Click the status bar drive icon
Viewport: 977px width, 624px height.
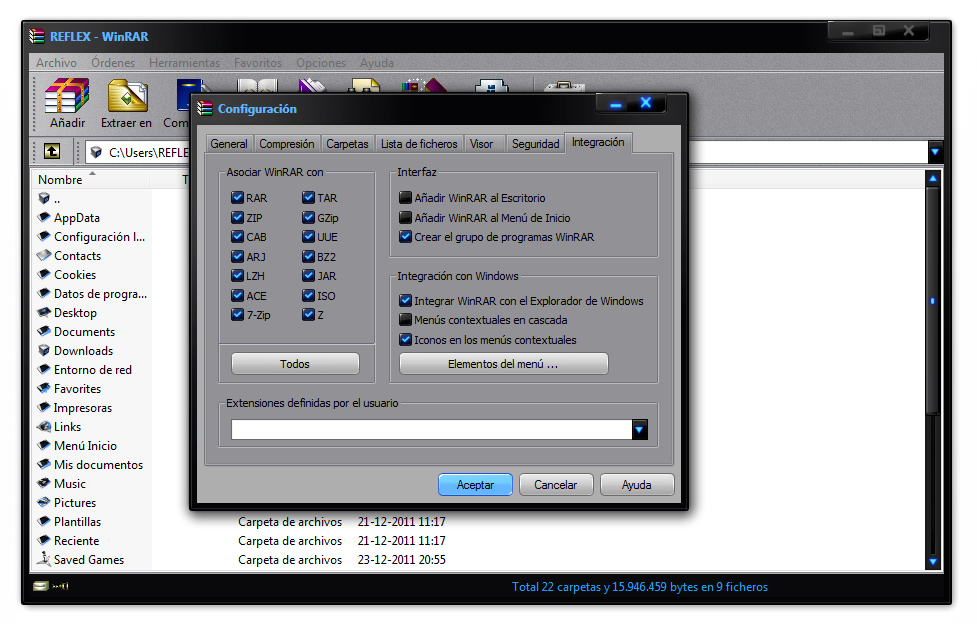[x=41, y=586]
